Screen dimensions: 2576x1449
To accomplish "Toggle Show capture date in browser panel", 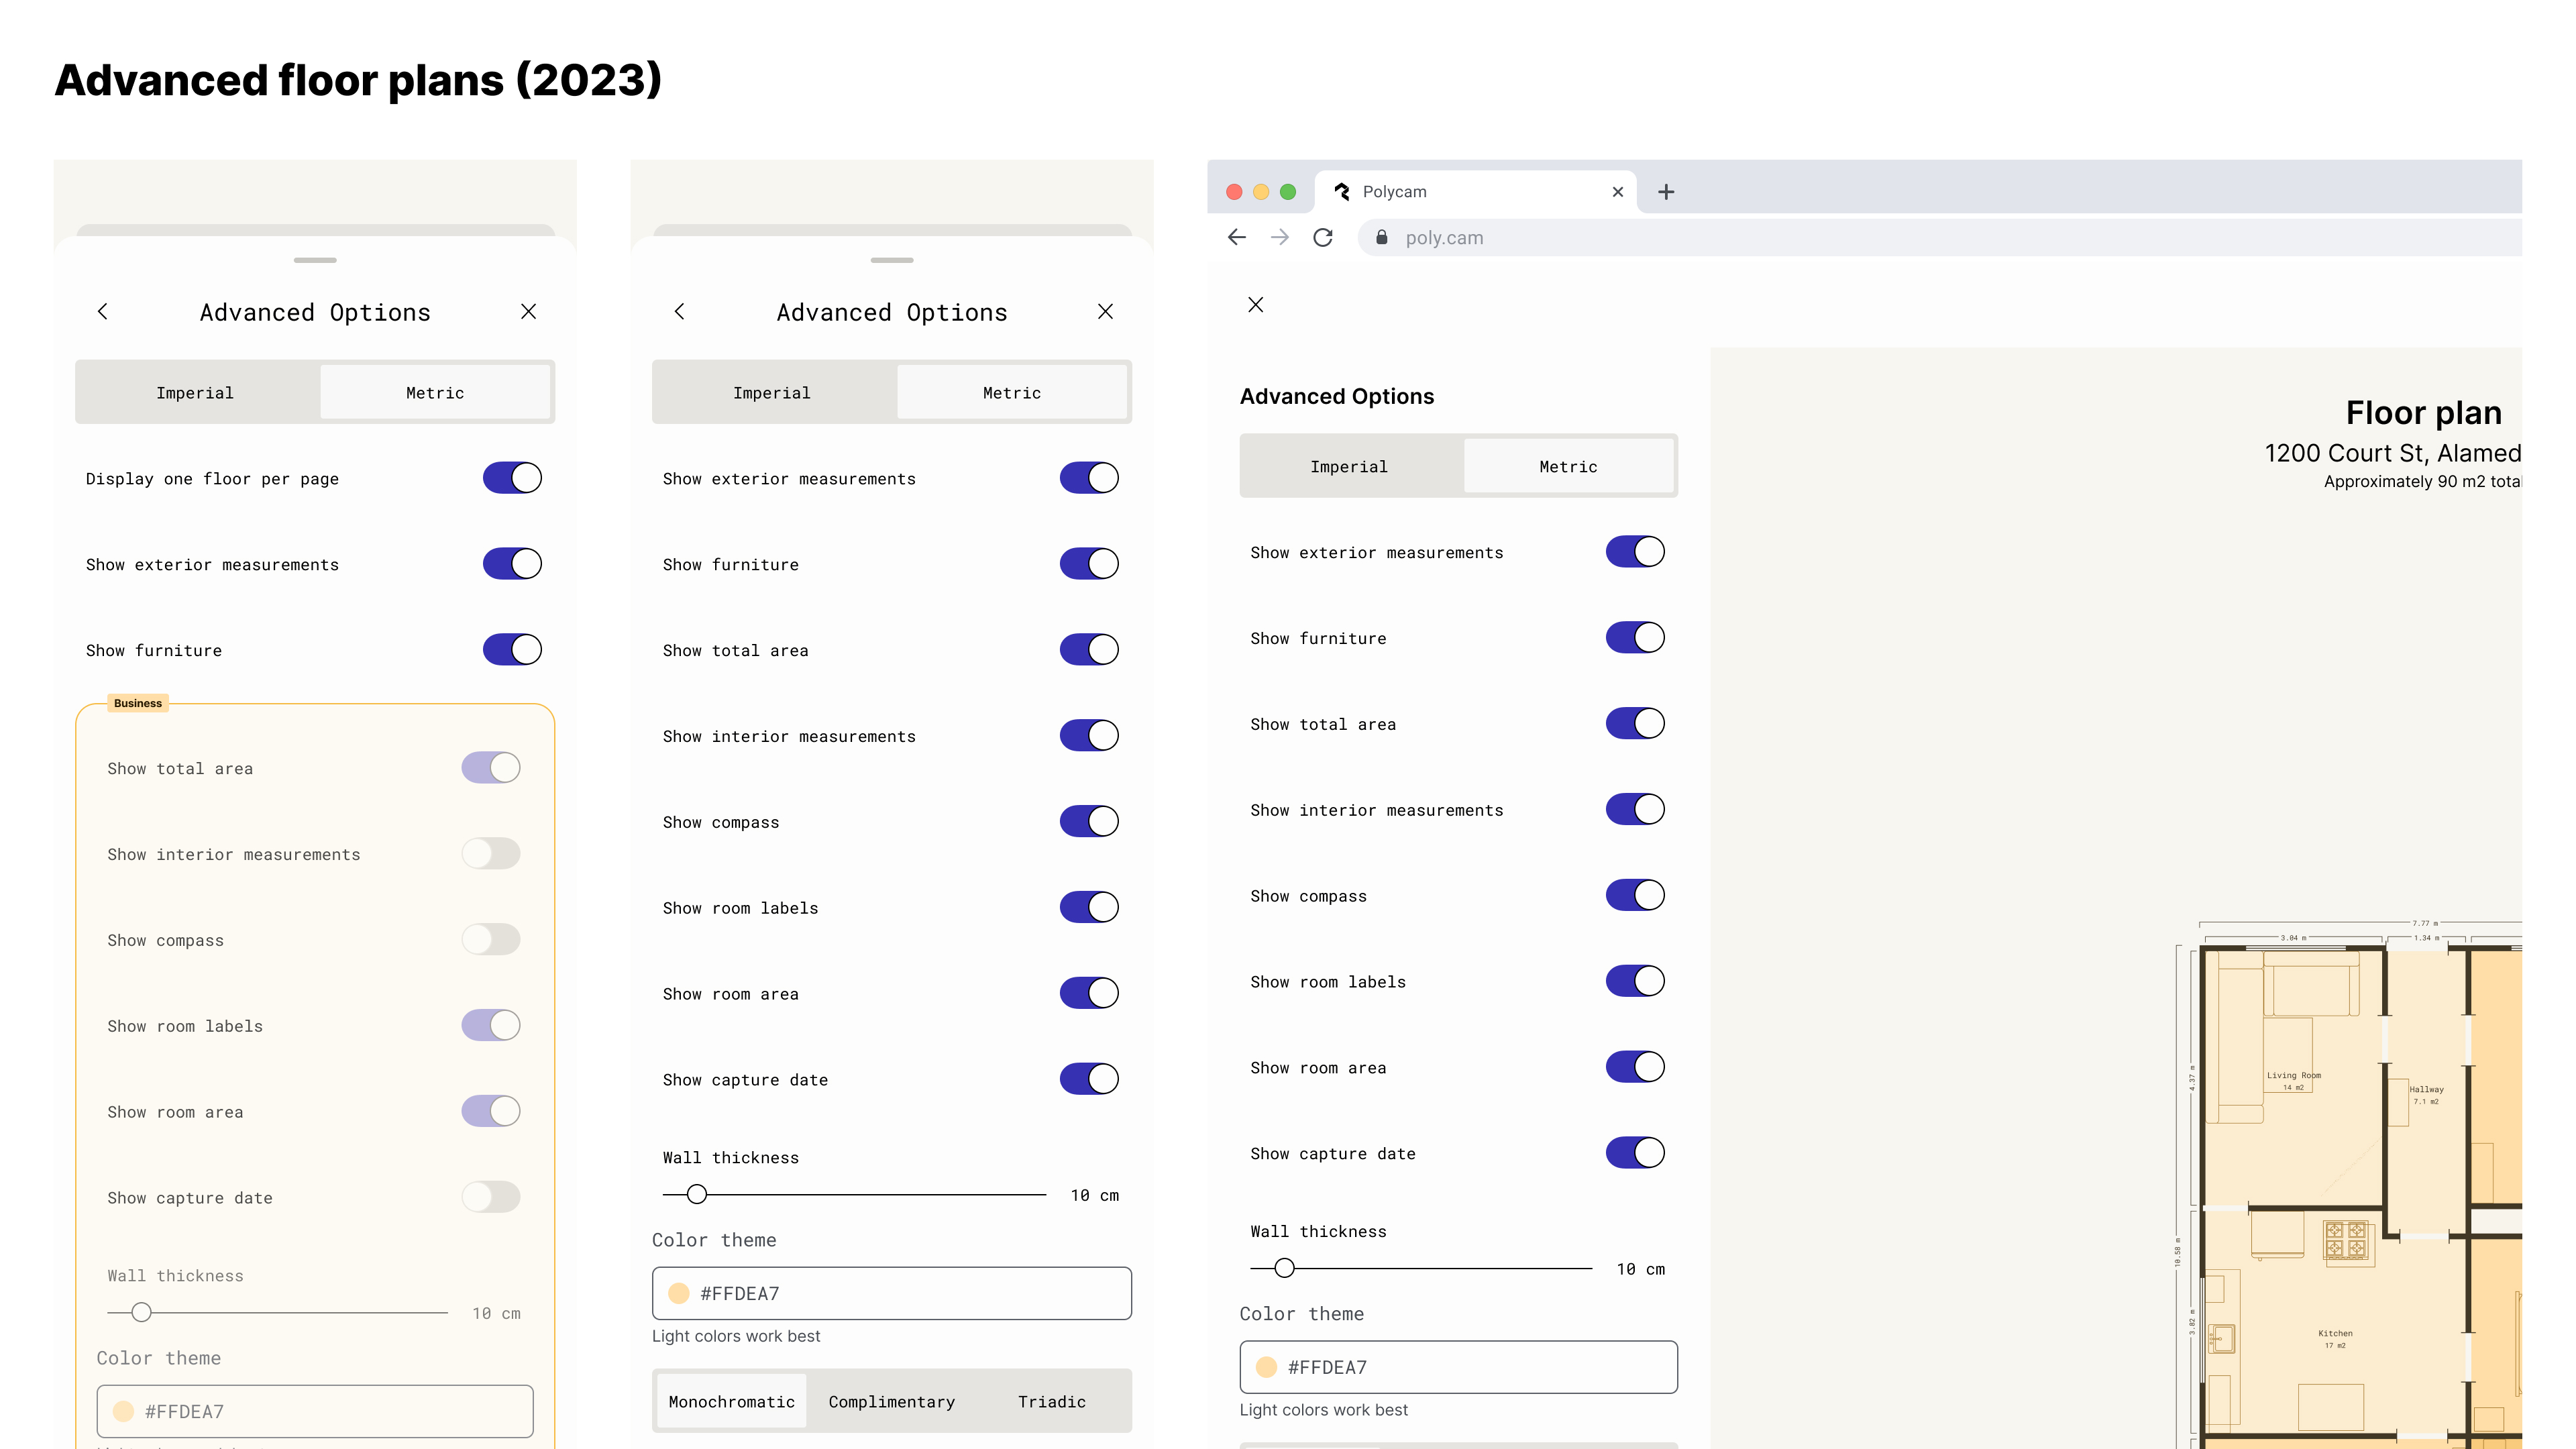I will [1636, 1154].
